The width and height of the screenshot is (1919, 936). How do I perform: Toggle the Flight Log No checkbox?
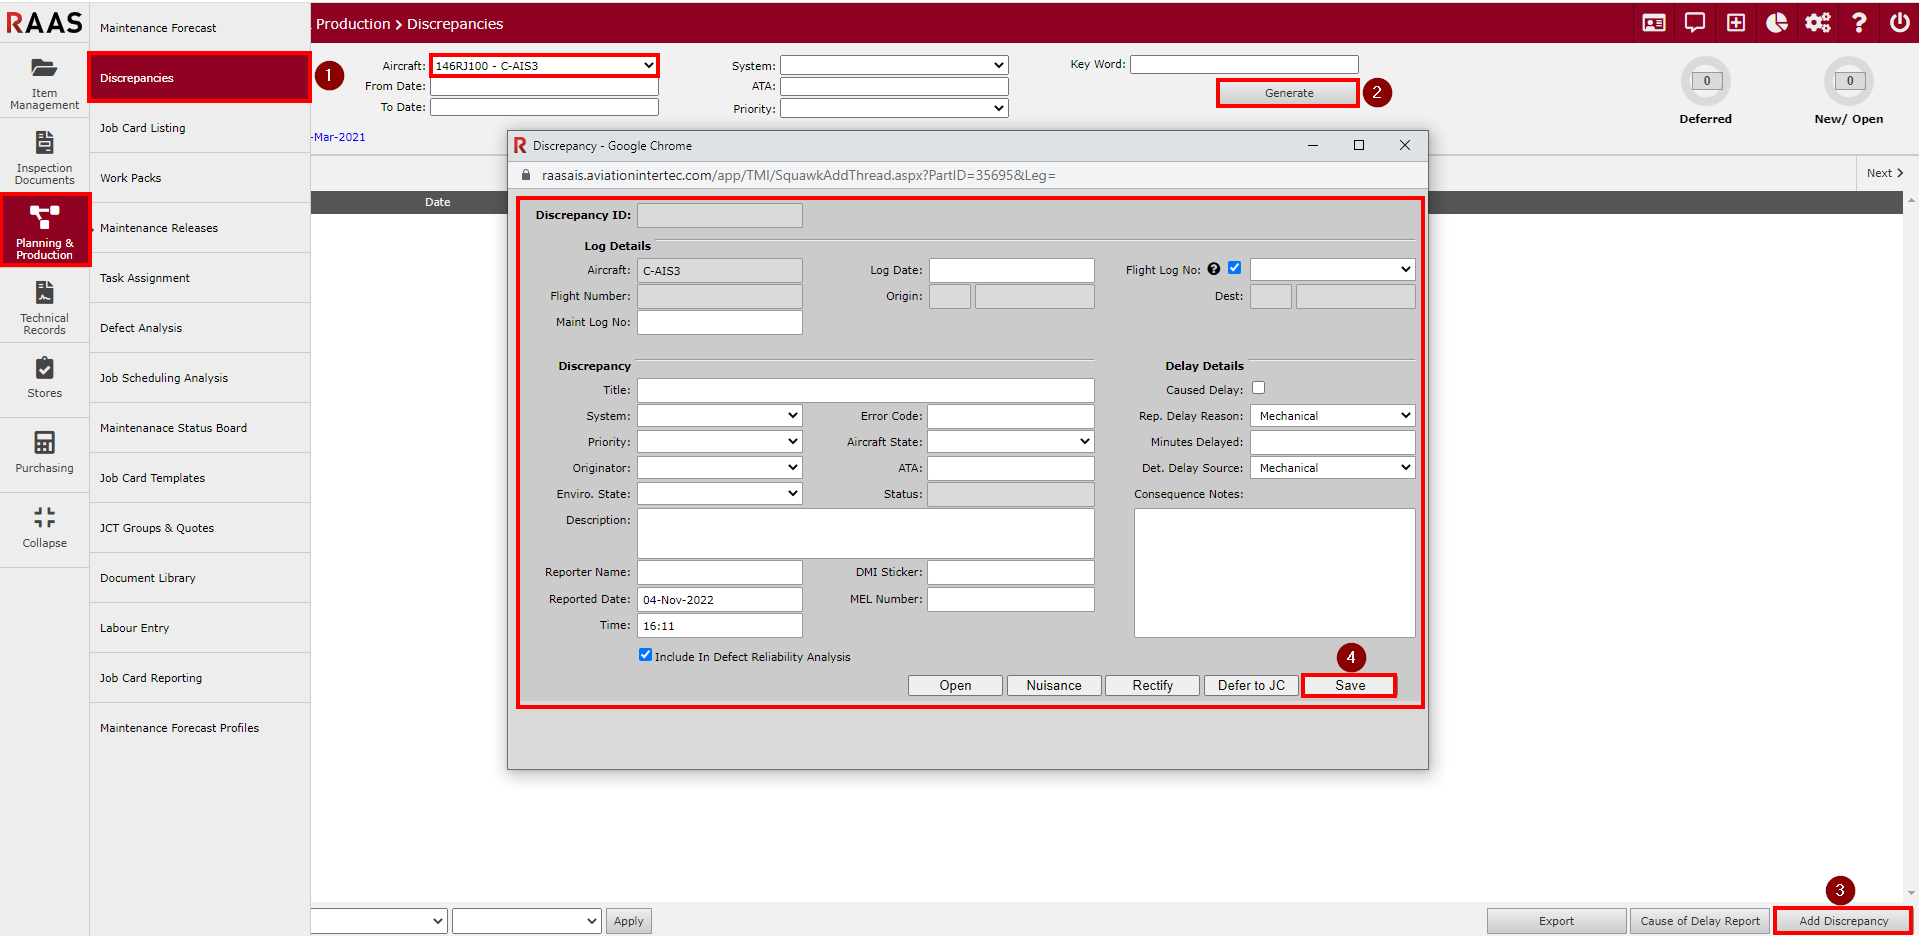tap(1235, 268)
